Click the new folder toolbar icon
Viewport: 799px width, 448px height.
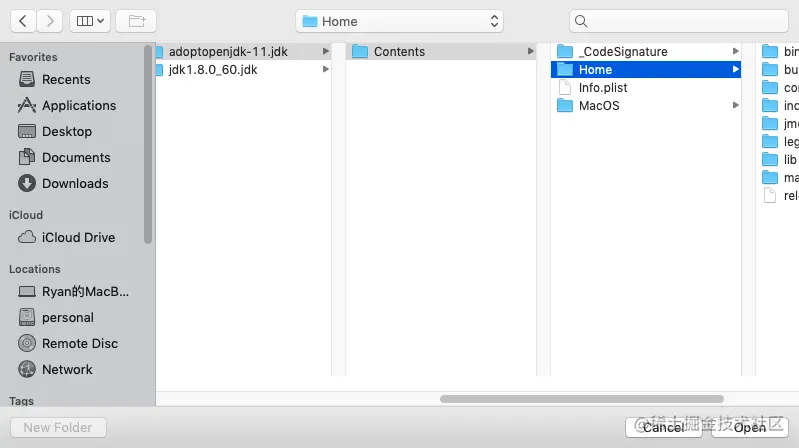click(x=136, y=21)
